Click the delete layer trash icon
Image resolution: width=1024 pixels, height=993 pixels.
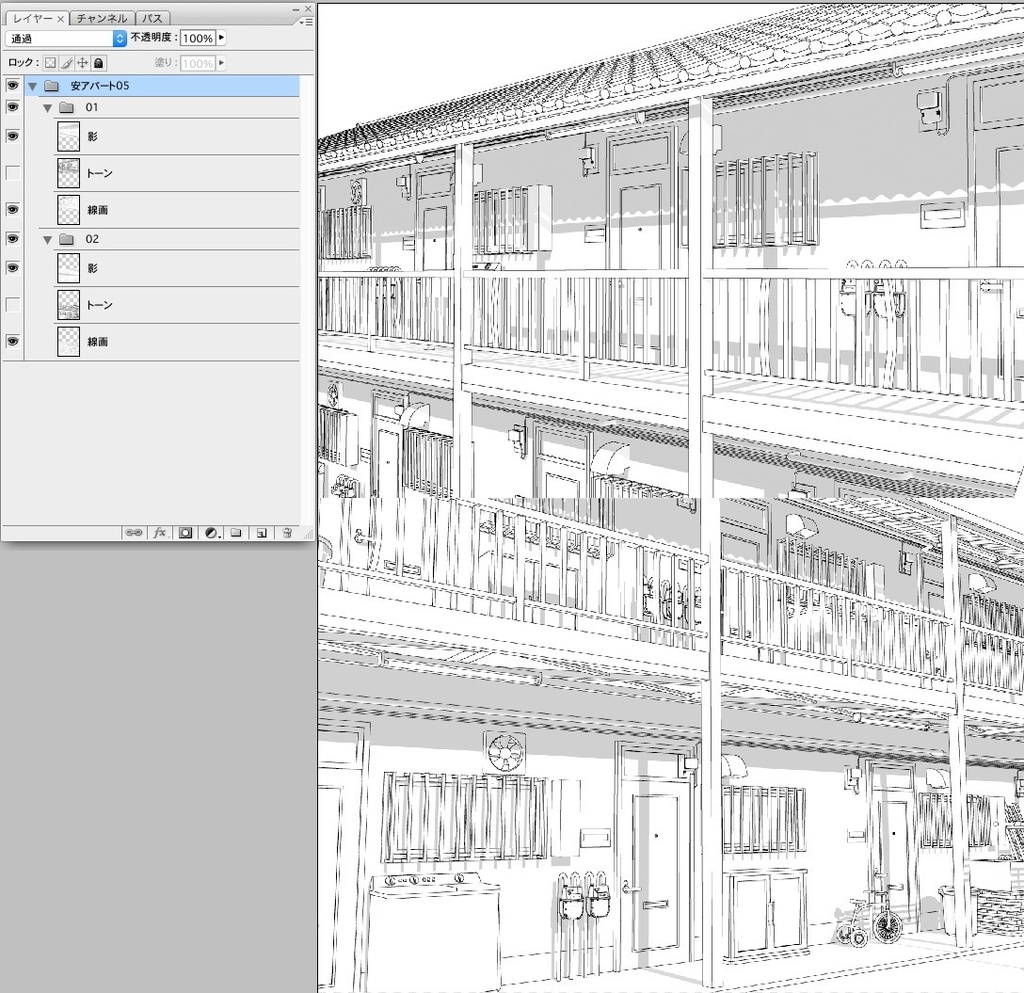point(287,533)
